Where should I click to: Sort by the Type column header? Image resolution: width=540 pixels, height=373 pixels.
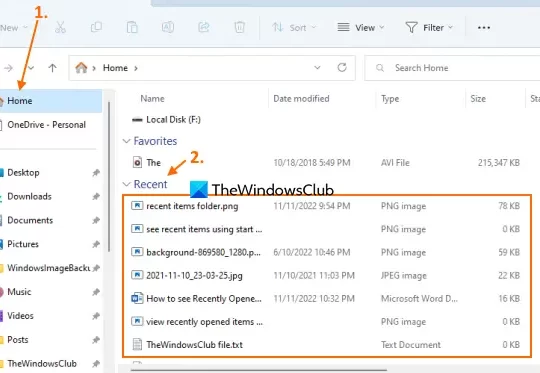390,99
